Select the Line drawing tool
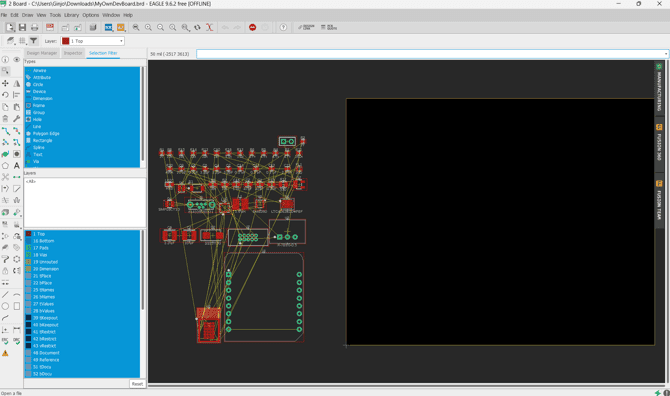The width and height of the screenshot is (670, 396). tap(5, 295)
